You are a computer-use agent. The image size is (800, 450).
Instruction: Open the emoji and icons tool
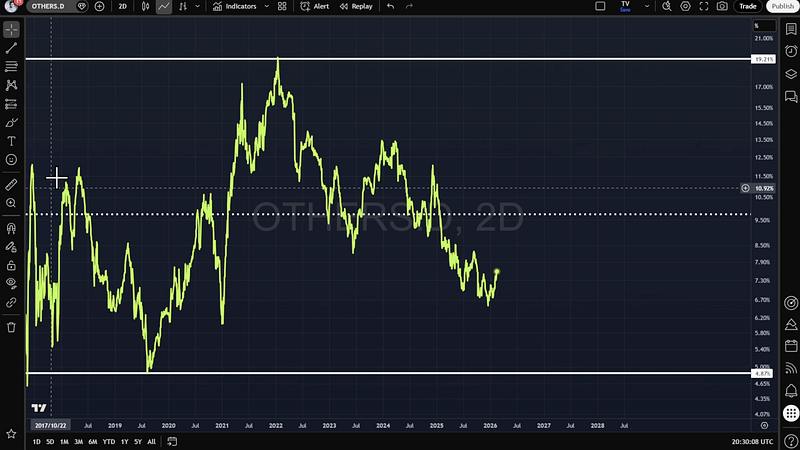click(11, 160)
